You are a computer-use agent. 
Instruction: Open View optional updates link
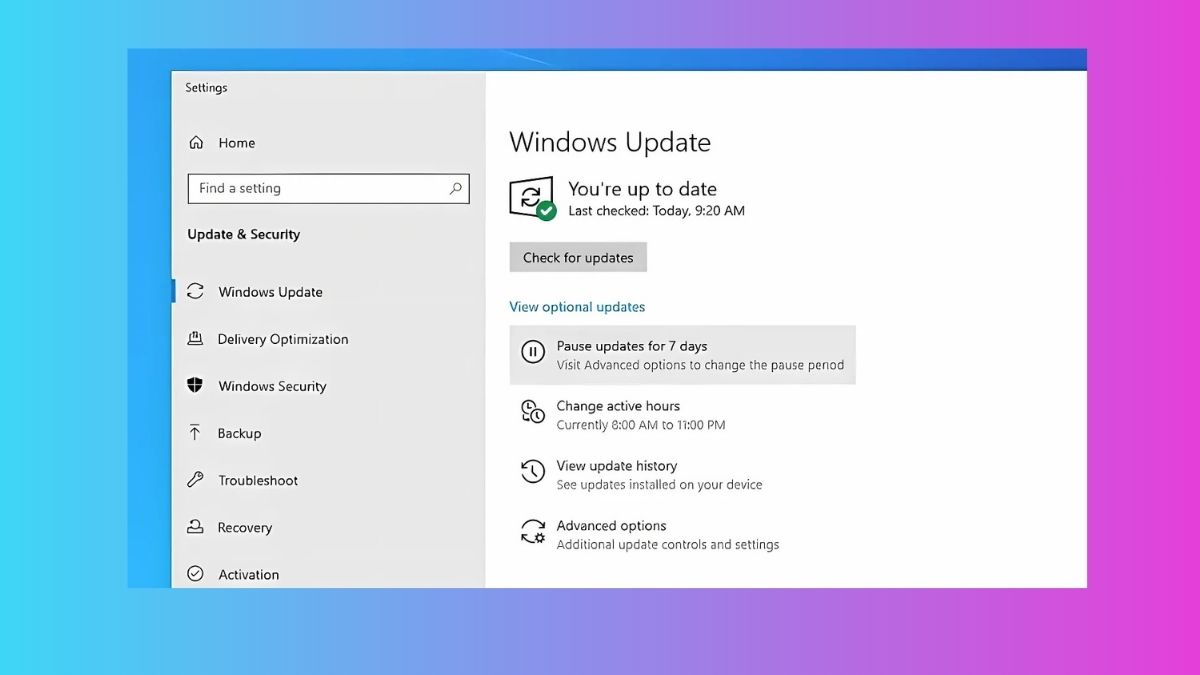[577, 307]
